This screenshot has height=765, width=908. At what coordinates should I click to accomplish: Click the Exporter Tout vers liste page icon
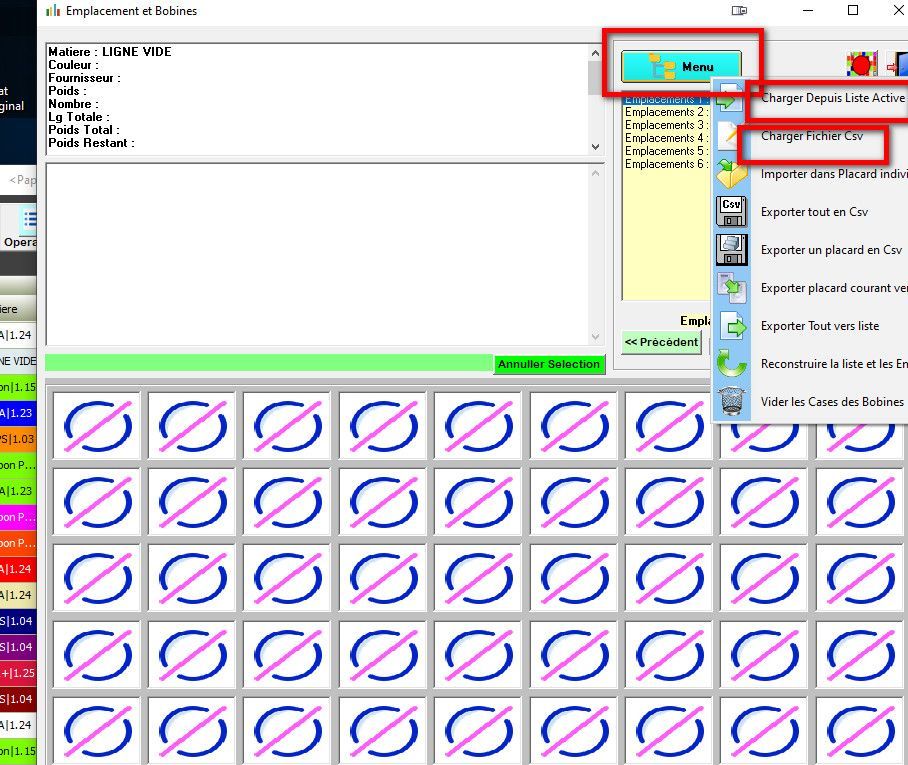coord(731,325)
